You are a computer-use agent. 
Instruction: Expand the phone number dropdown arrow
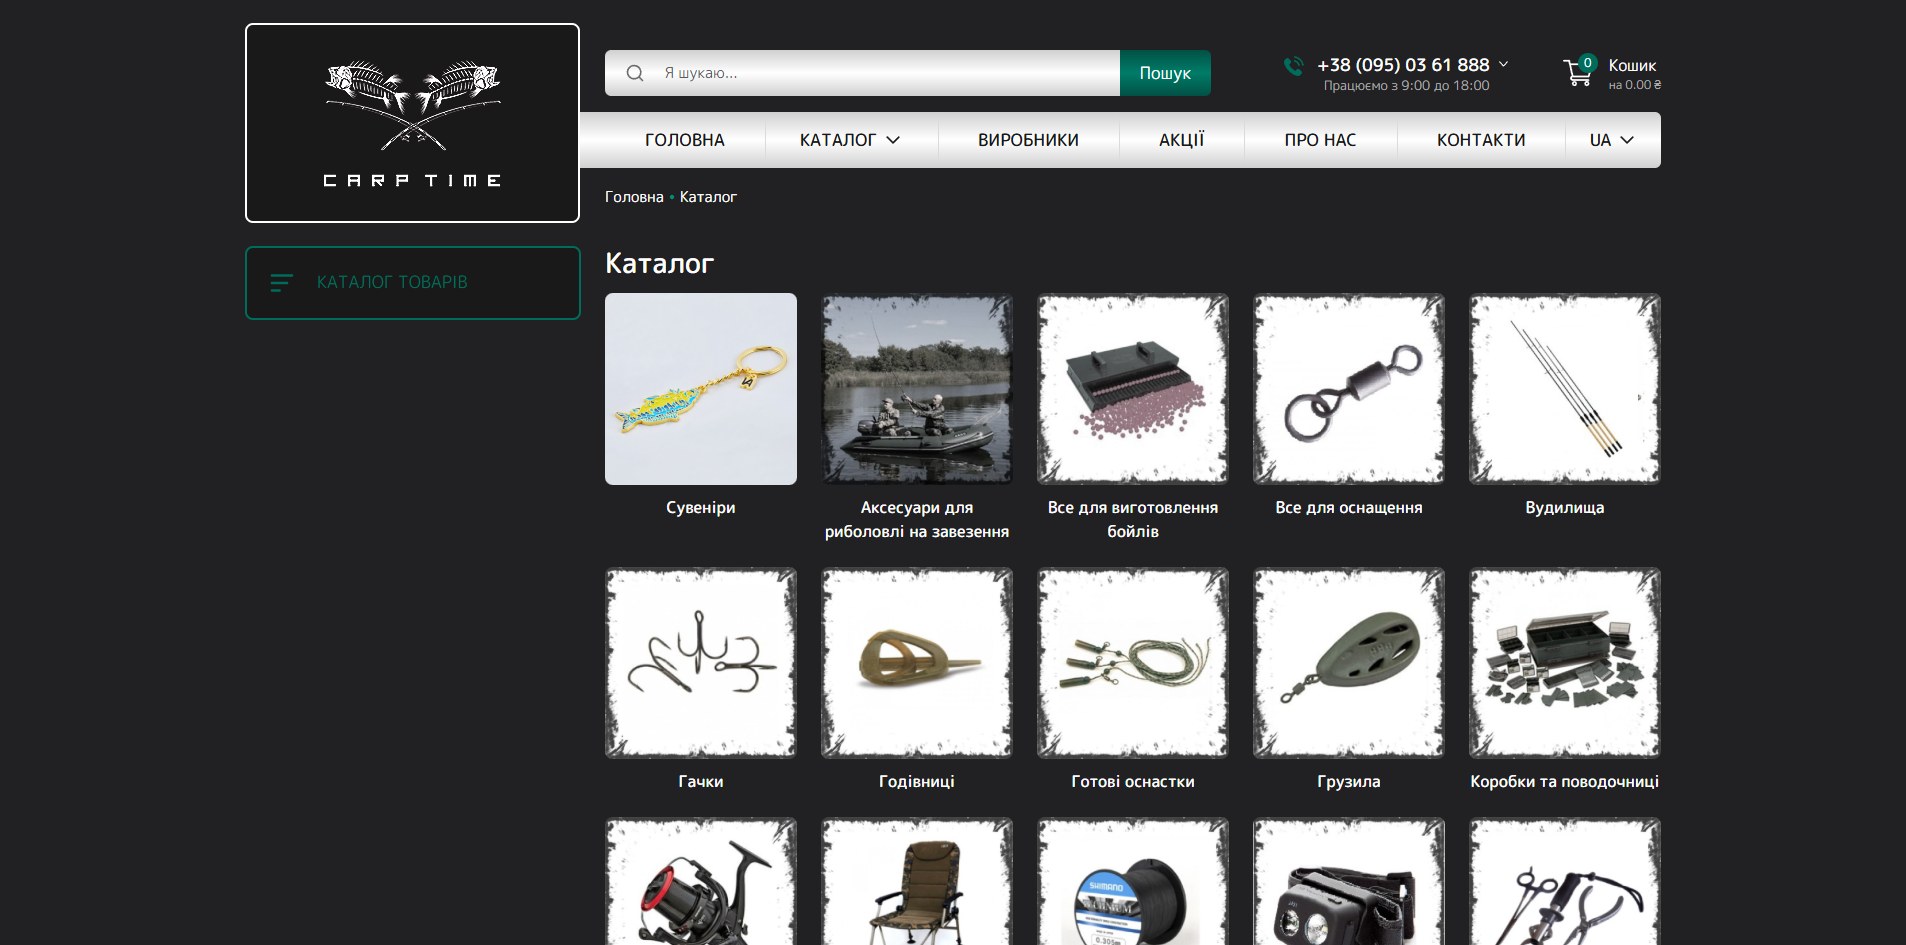click(1503, 64)
